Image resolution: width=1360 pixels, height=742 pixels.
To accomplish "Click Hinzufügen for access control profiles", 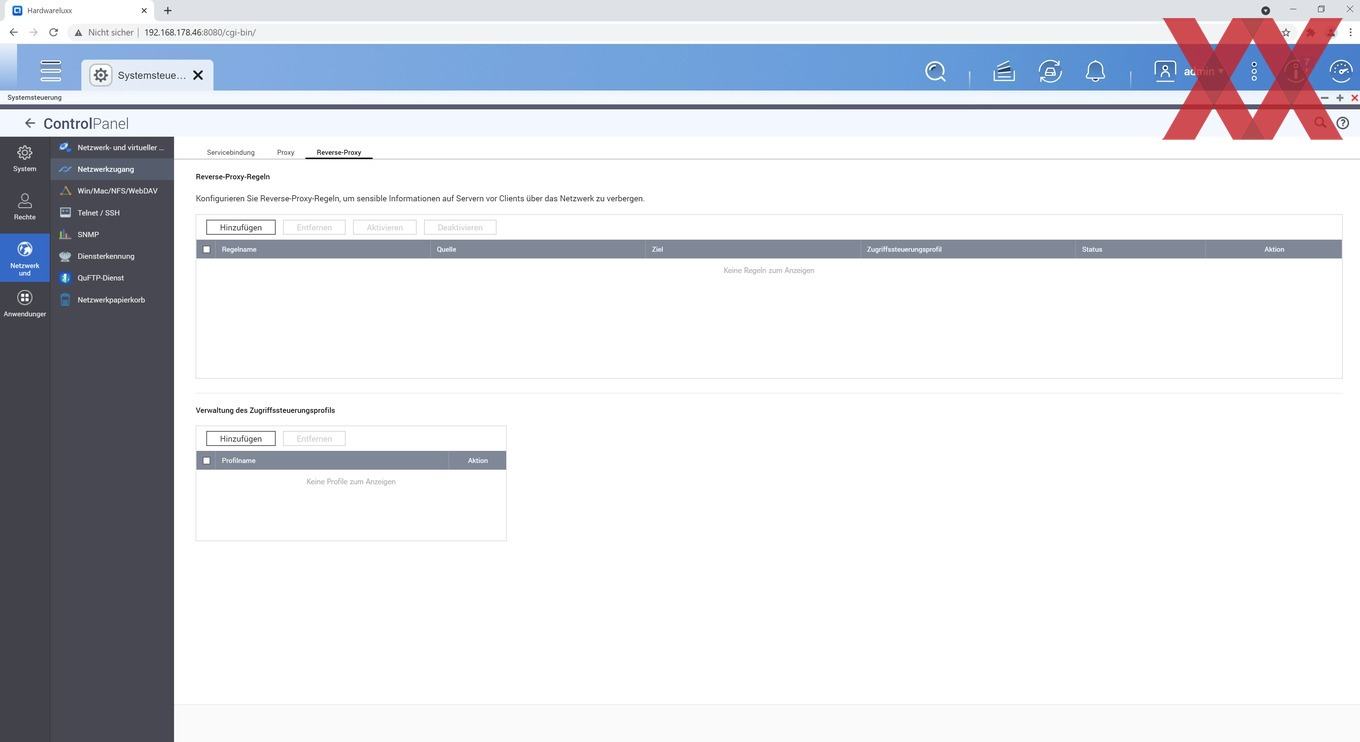I will point(241,438).
